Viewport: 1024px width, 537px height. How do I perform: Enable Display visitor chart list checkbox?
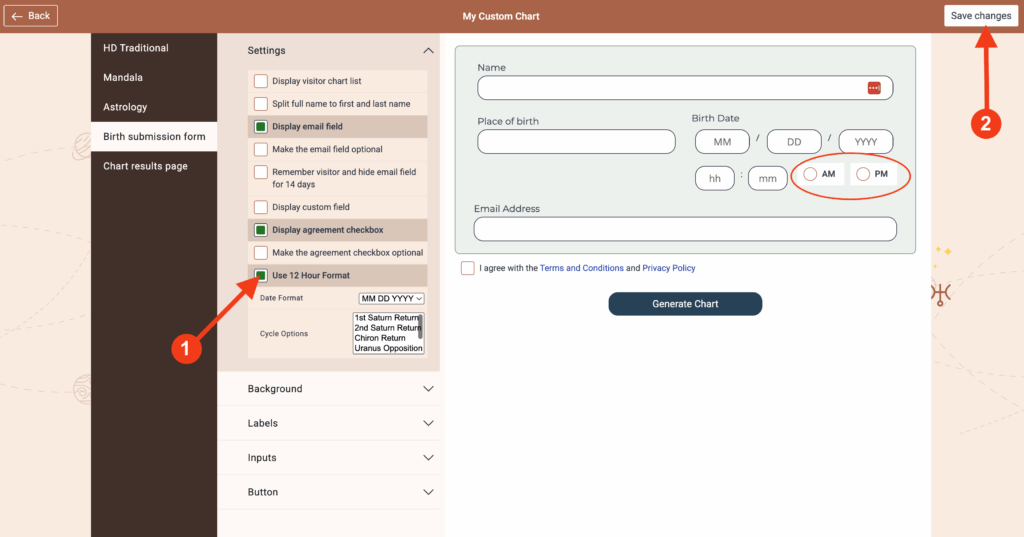(x=261, y=81)
